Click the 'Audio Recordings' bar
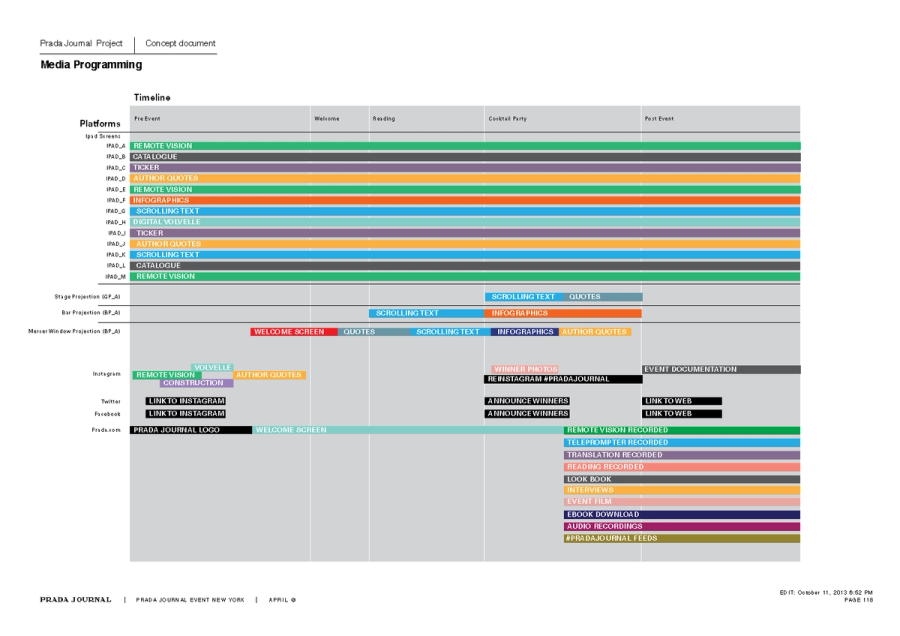This screenshot has height=636, width=900. pyautogui.click(x=682, y=526)
